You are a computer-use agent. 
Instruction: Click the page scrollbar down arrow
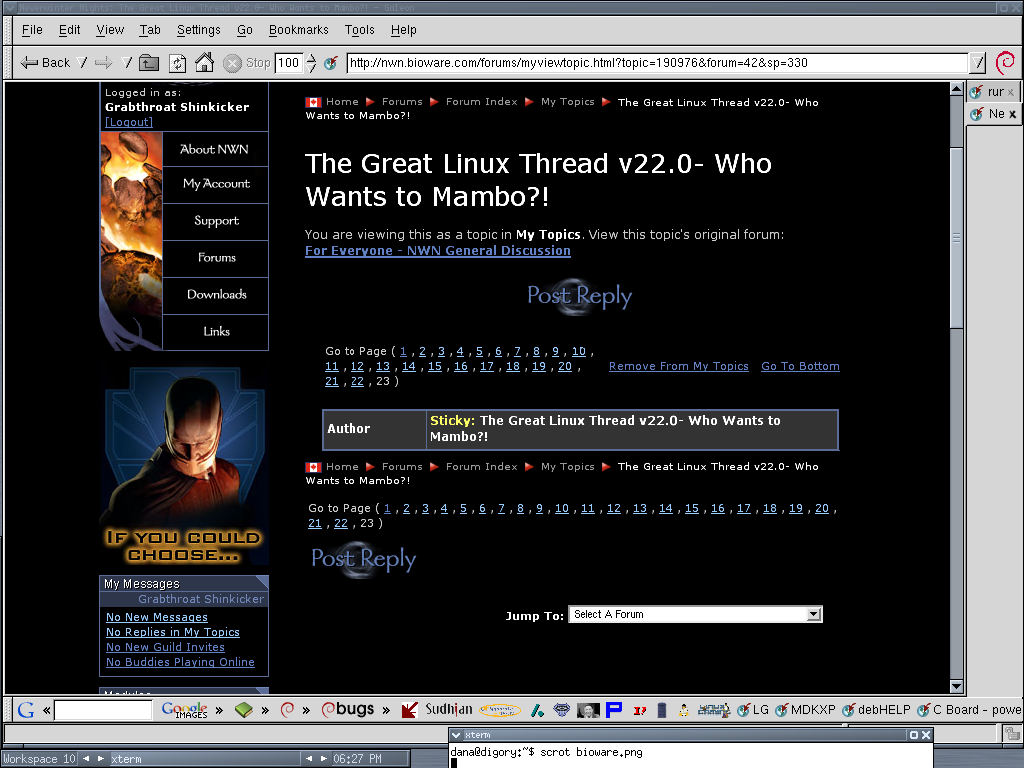tap(956, 686)
